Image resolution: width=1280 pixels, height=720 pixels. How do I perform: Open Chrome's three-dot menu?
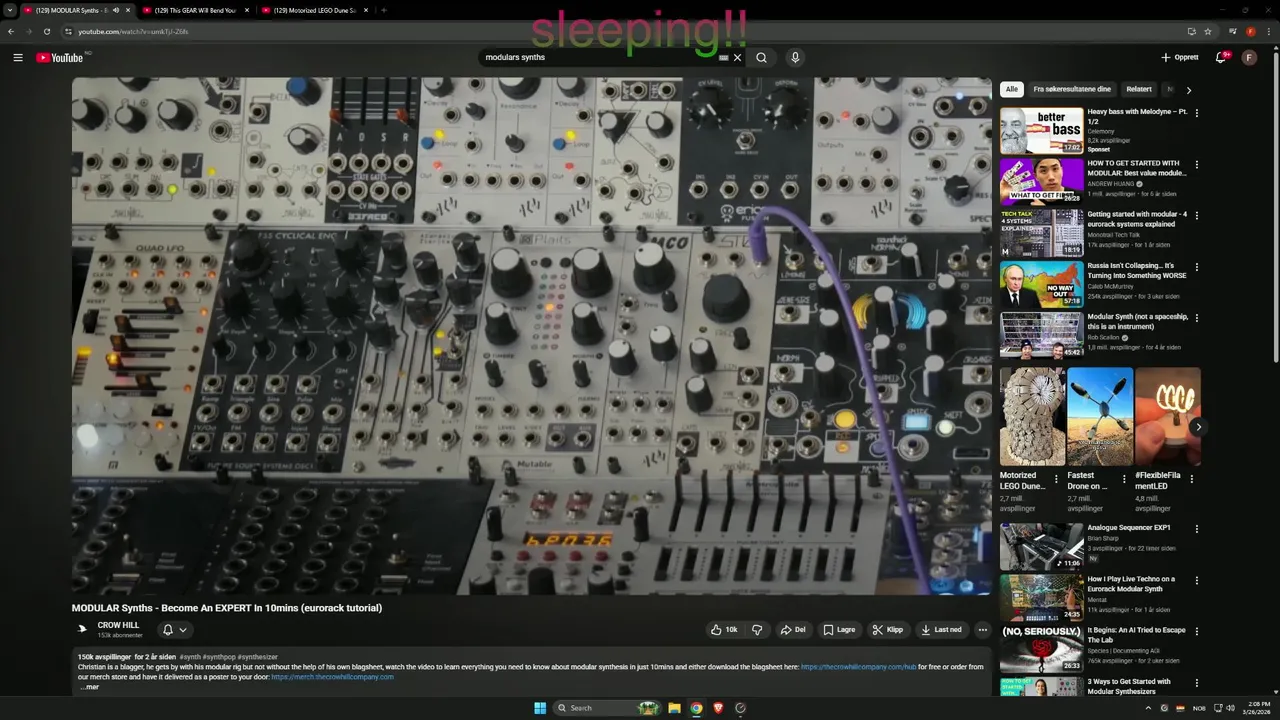tap(1267, 31)
